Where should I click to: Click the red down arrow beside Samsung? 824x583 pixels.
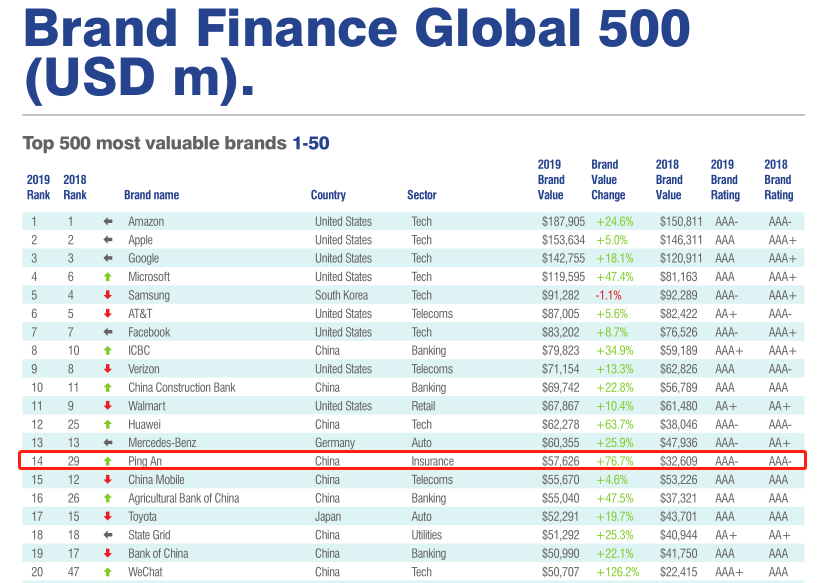[108, 296]
